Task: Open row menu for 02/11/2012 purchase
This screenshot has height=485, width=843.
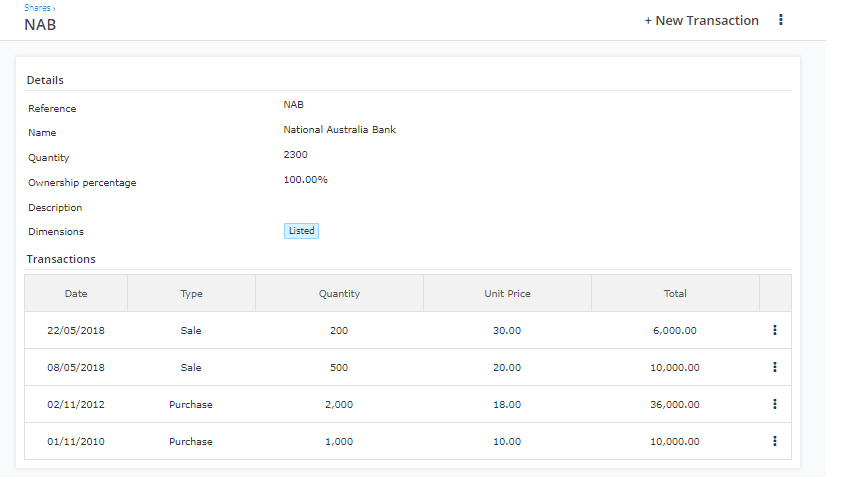Action: [x=775, y=404]
